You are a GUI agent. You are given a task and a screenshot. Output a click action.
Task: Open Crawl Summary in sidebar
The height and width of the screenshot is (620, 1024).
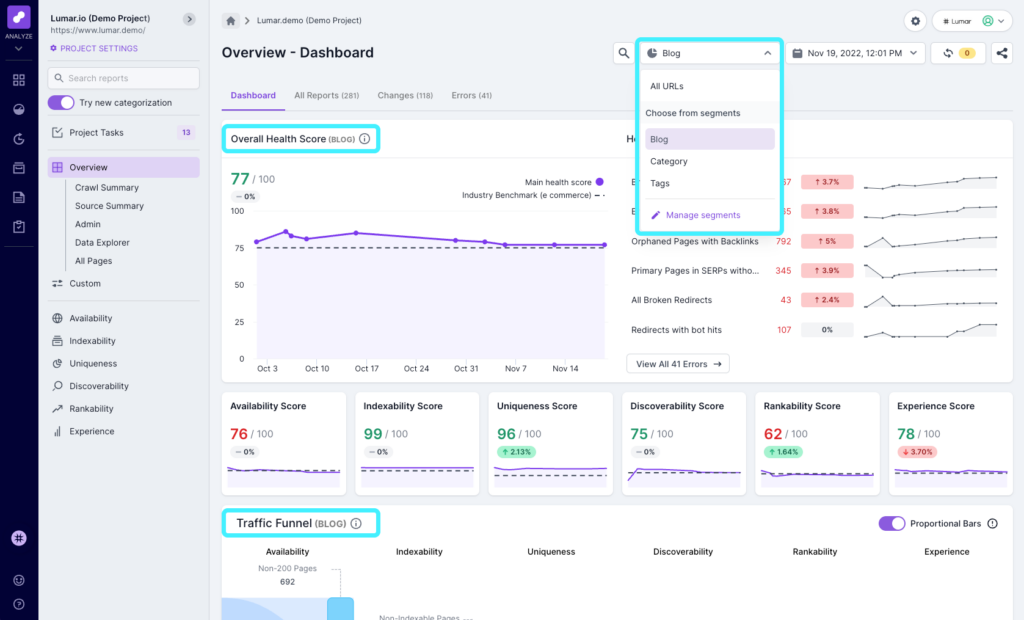tap(106, 188)
